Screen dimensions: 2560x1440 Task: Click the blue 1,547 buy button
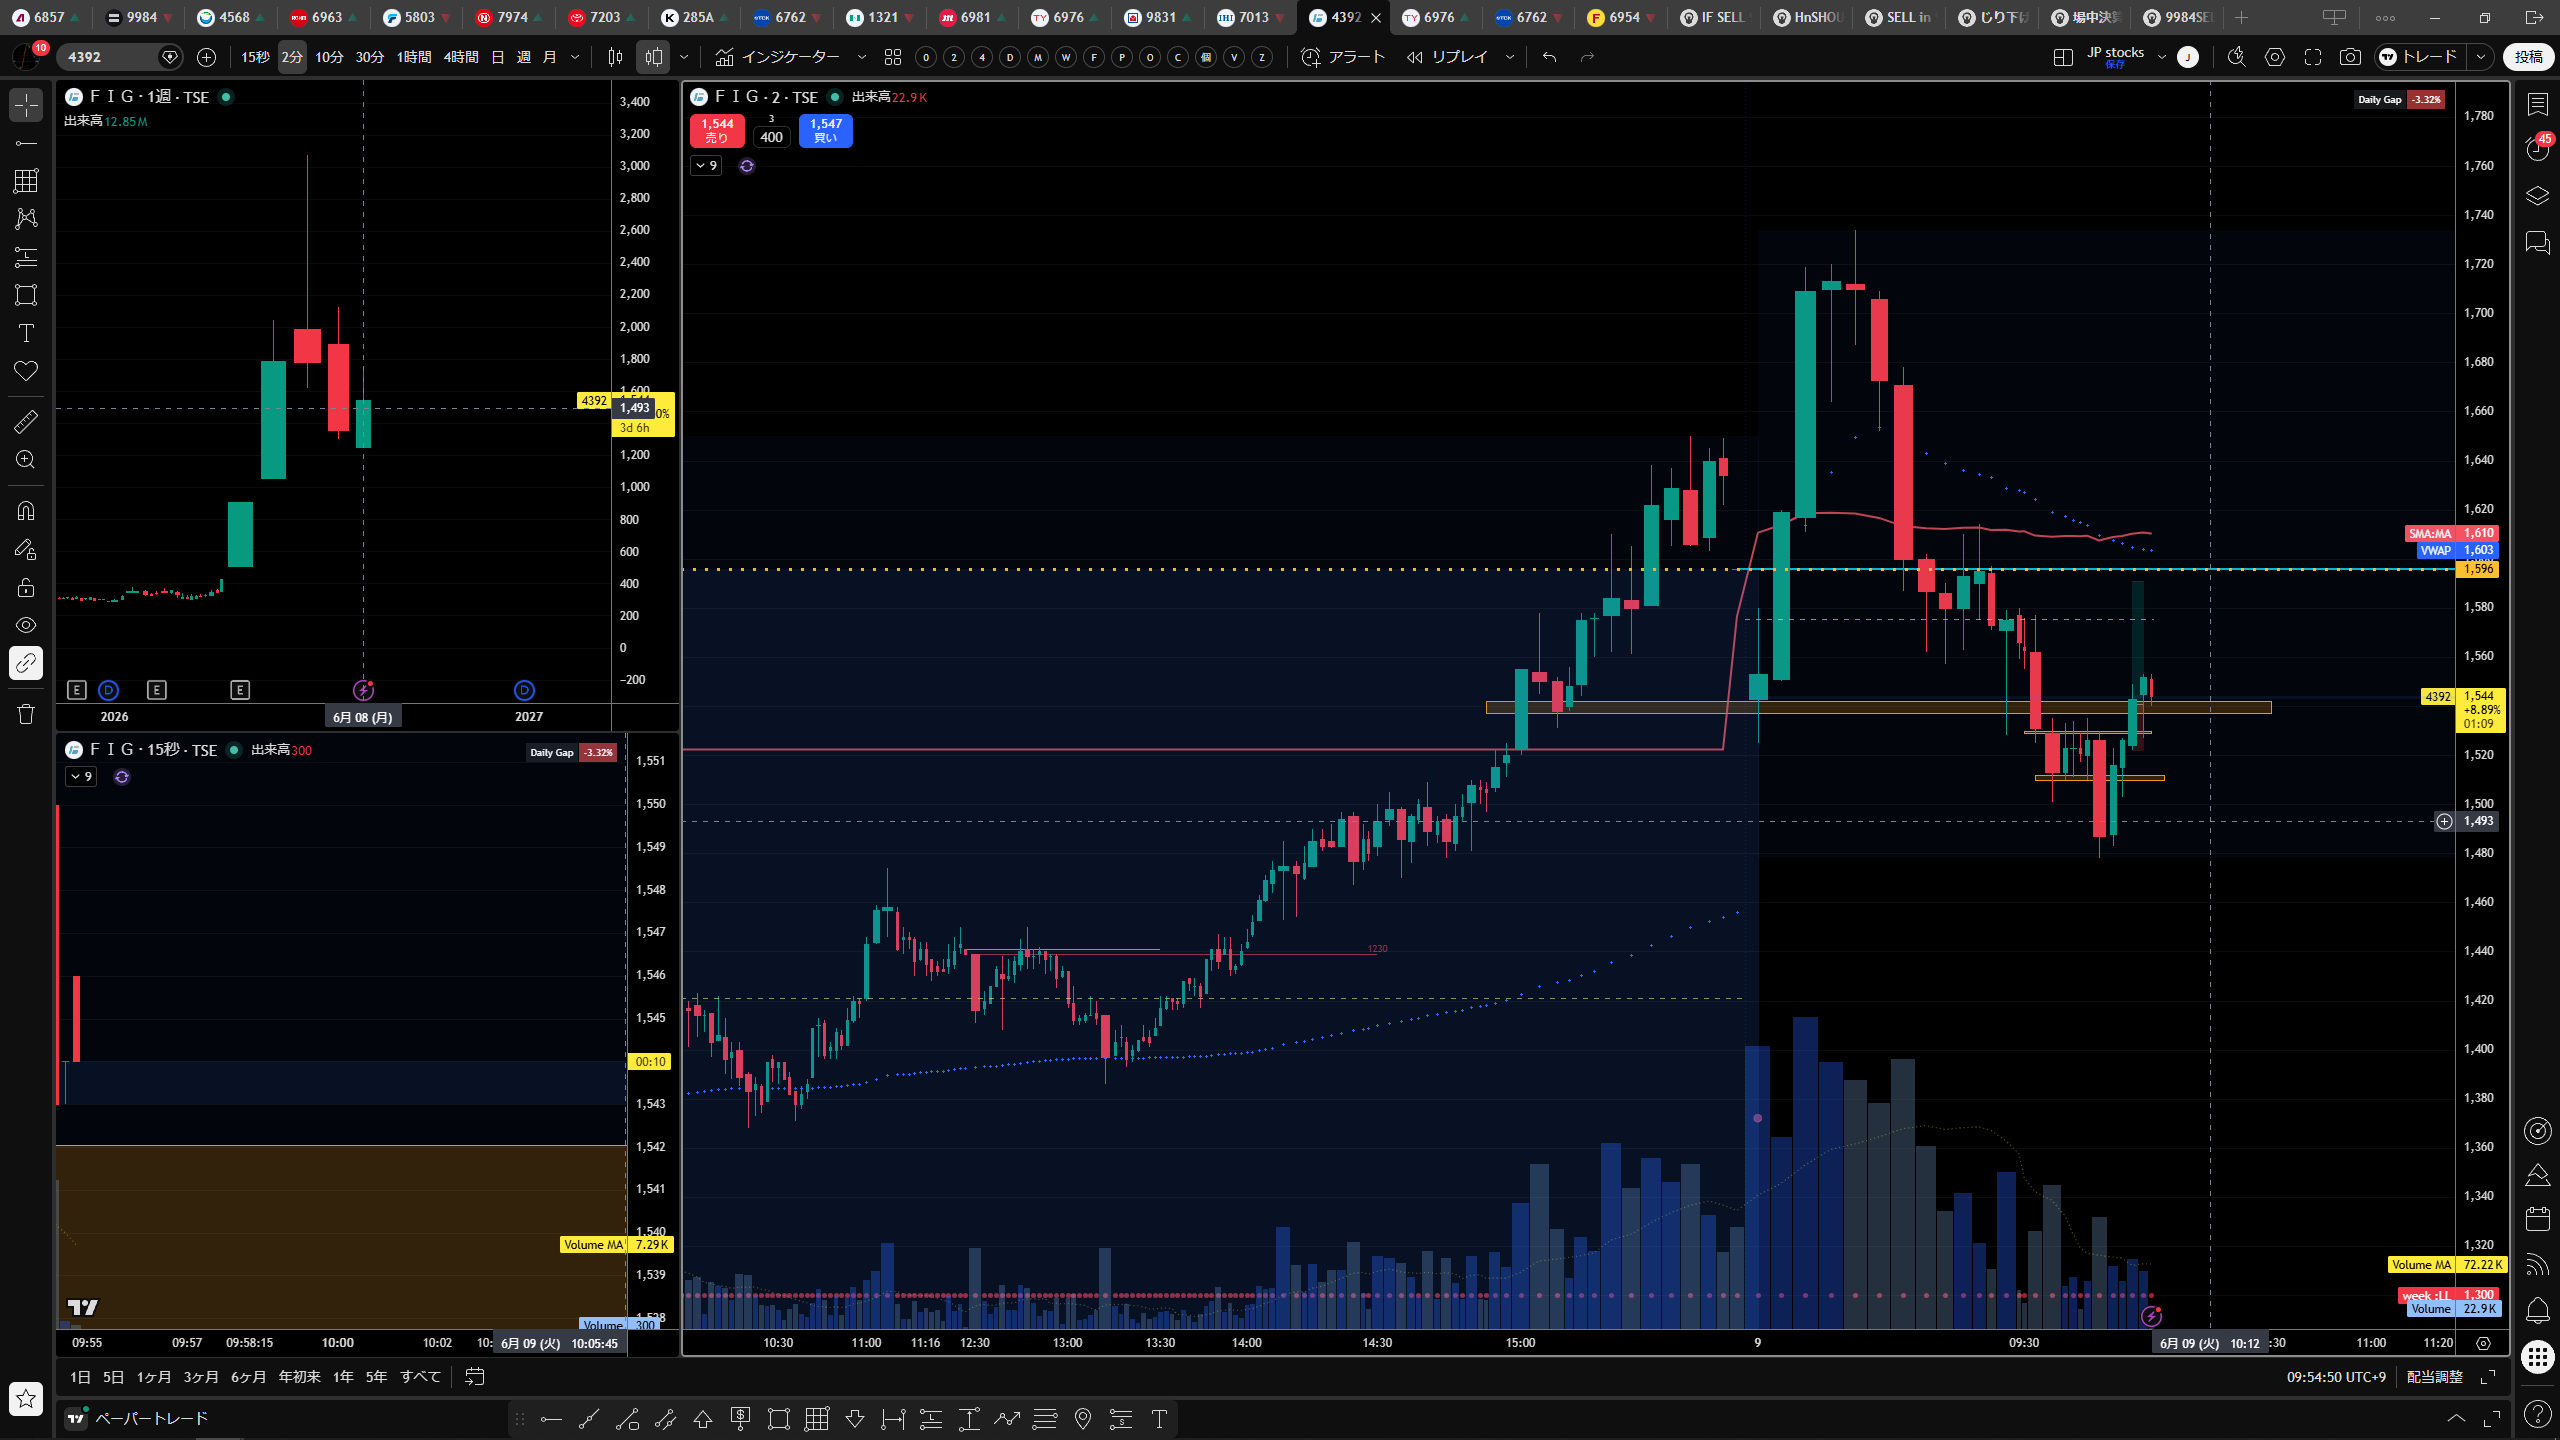(826, 131)
